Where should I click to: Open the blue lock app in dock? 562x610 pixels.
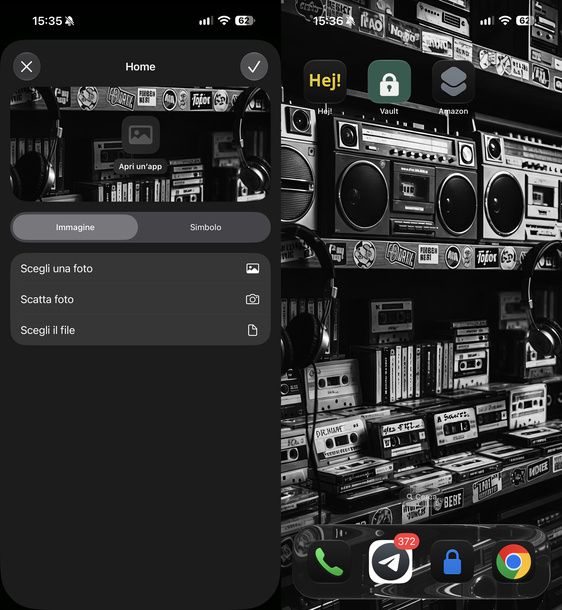pyautogui.click(x=452, y=562)
